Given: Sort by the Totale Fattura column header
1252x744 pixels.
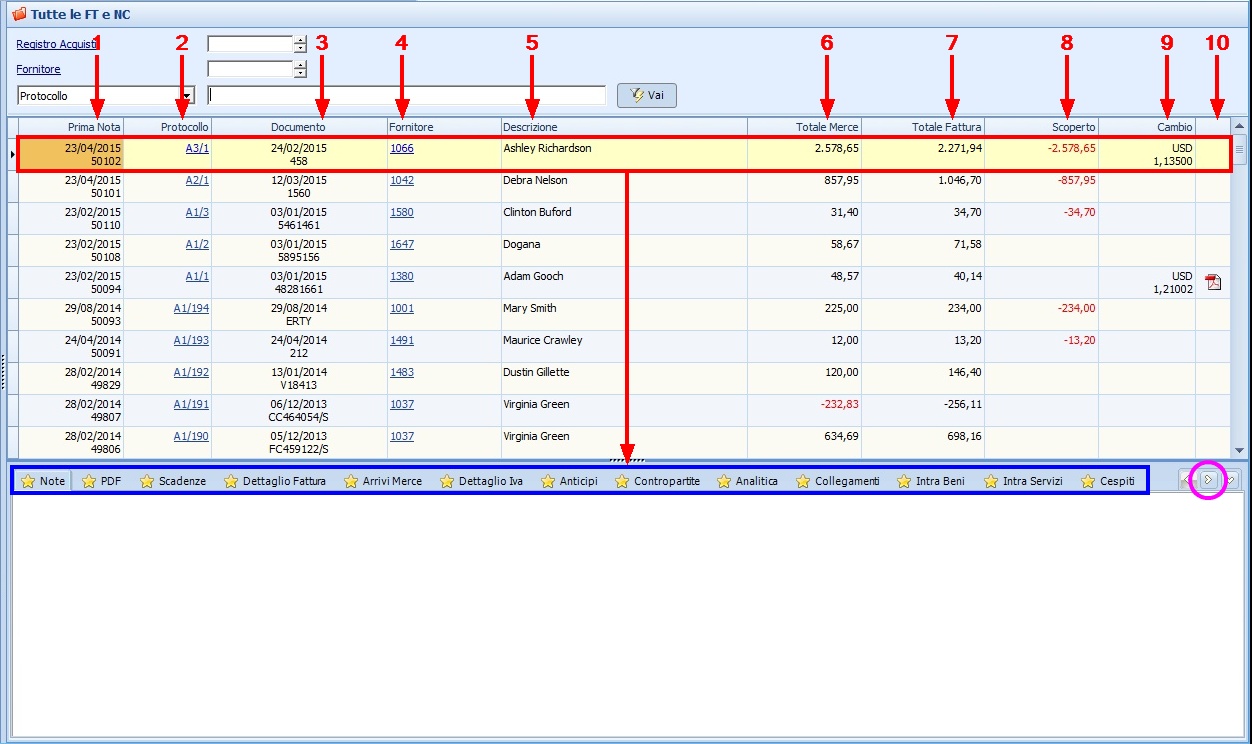Looking at the screenshot, I should tap(946, 127).
